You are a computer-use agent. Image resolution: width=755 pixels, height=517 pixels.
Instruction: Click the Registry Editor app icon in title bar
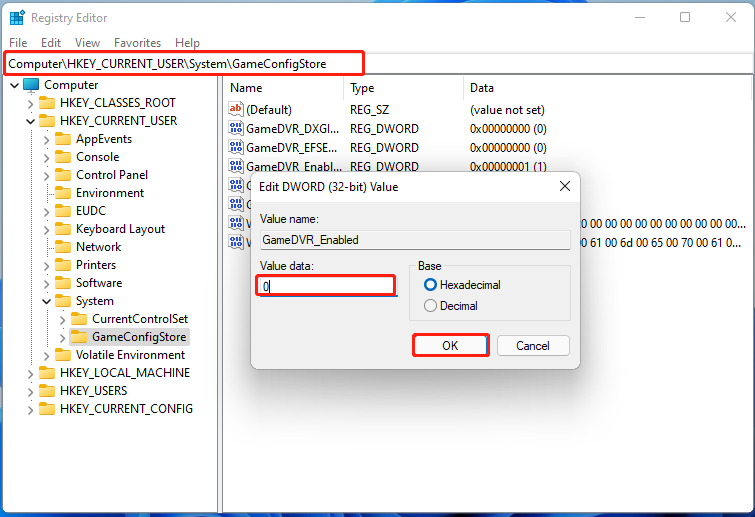[17, 18]
